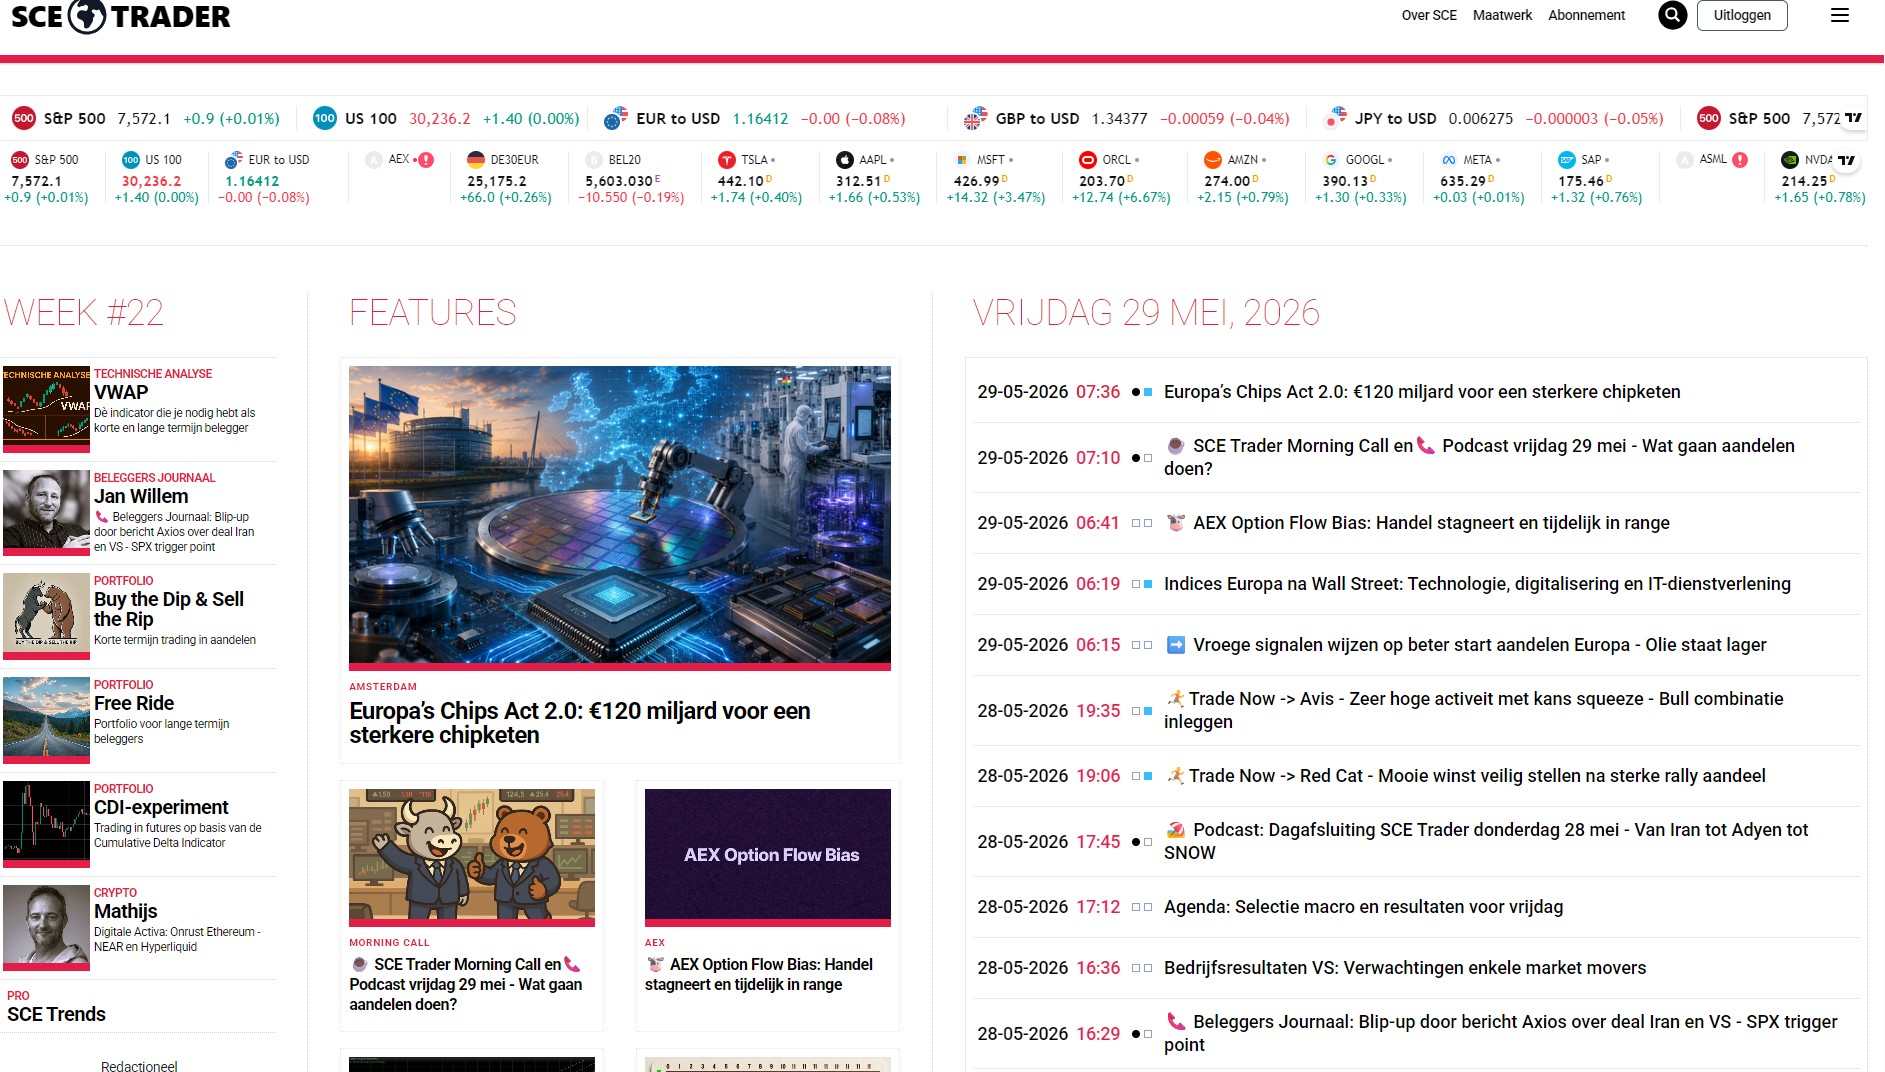Select the GOOGL Google logo quote

(x=1331, y=160)
